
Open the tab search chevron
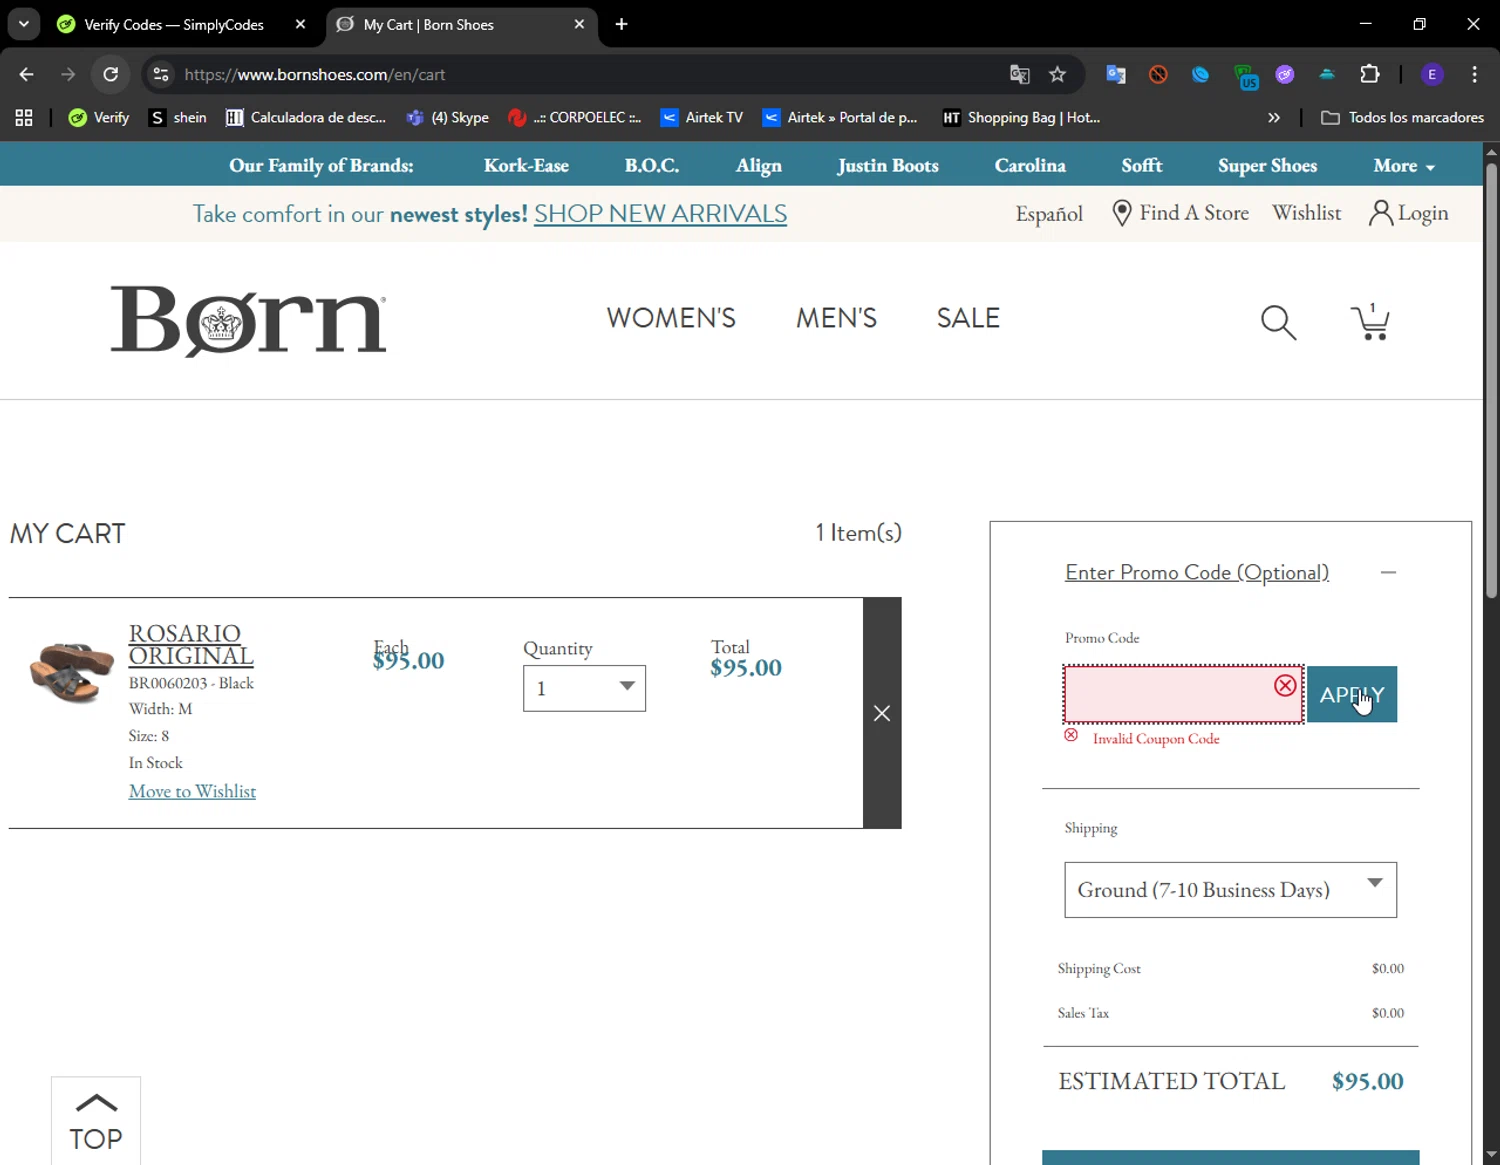point(23,24)
